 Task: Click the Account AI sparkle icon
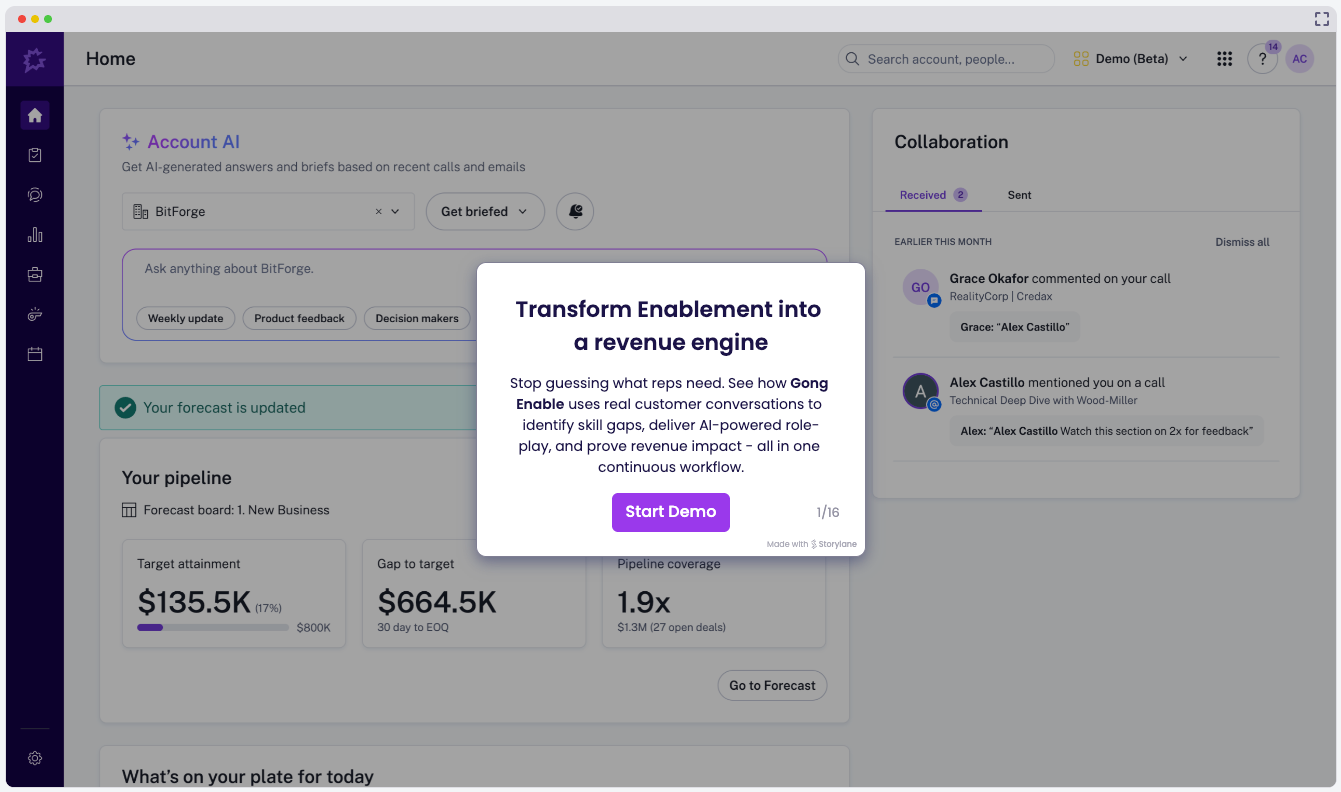(131, 142)
